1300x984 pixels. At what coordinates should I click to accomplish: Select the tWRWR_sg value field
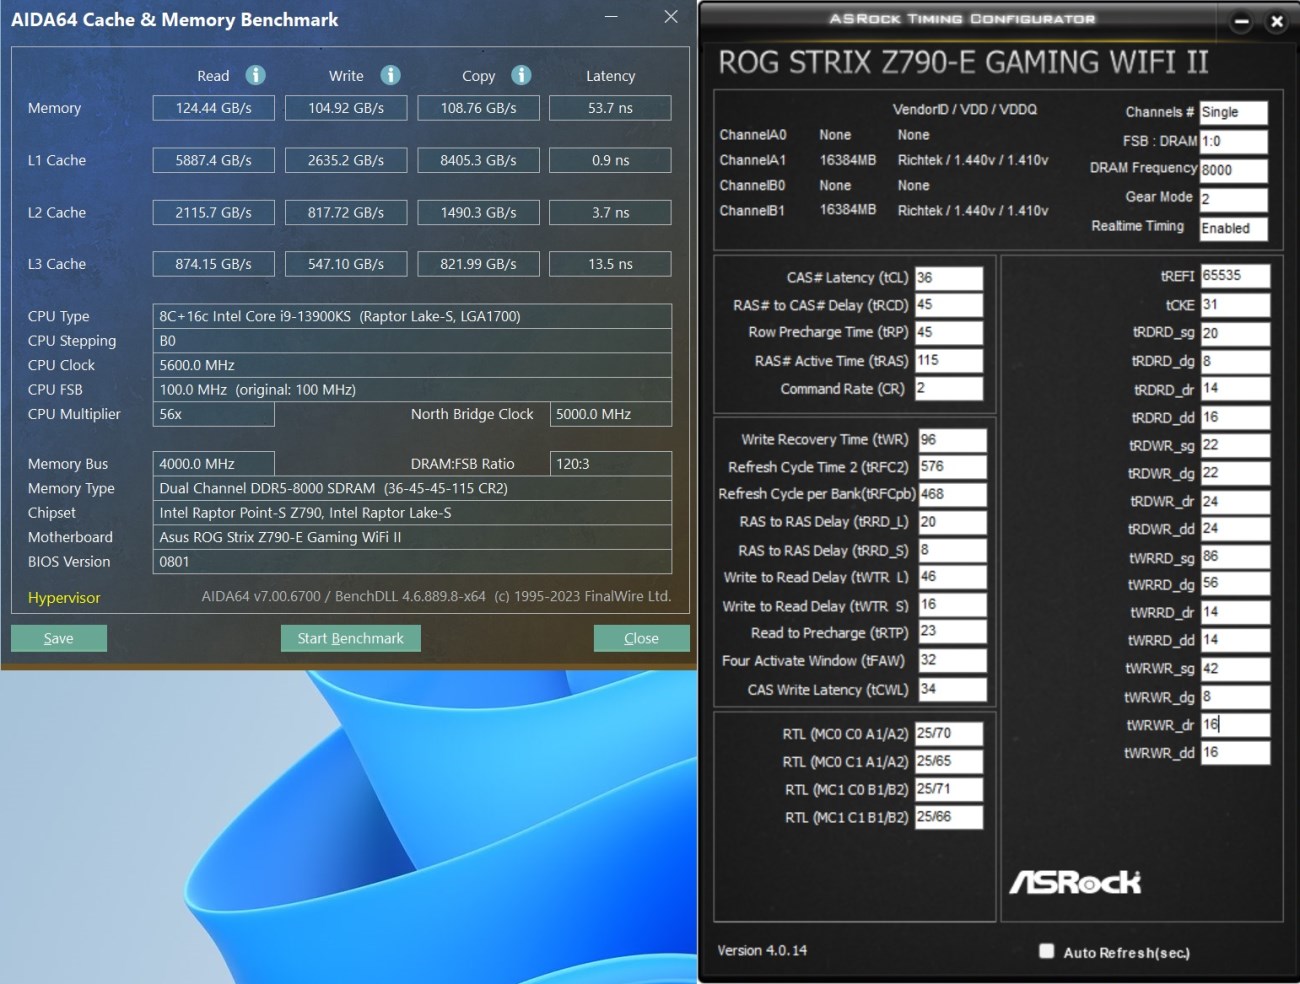1235,668
